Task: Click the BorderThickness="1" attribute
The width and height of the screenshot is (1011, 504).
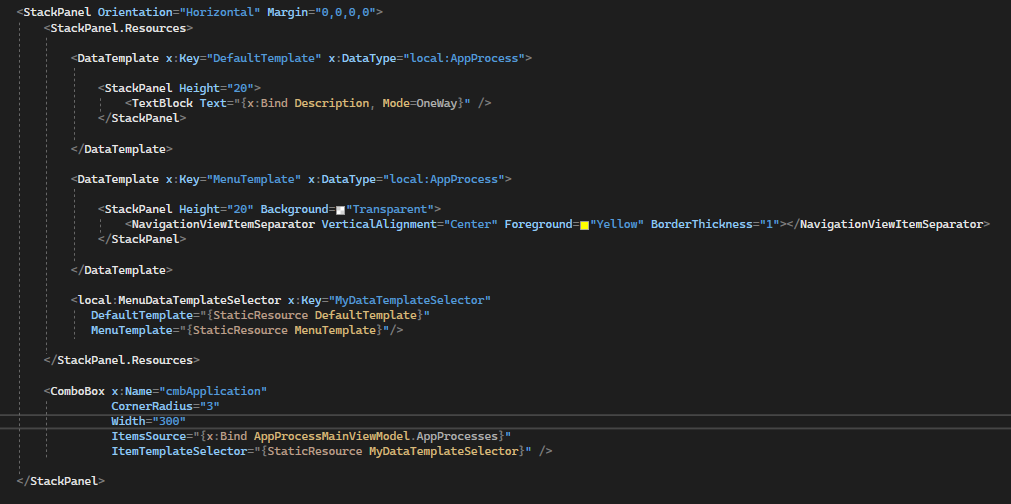Action: click(x=715, y=224)
